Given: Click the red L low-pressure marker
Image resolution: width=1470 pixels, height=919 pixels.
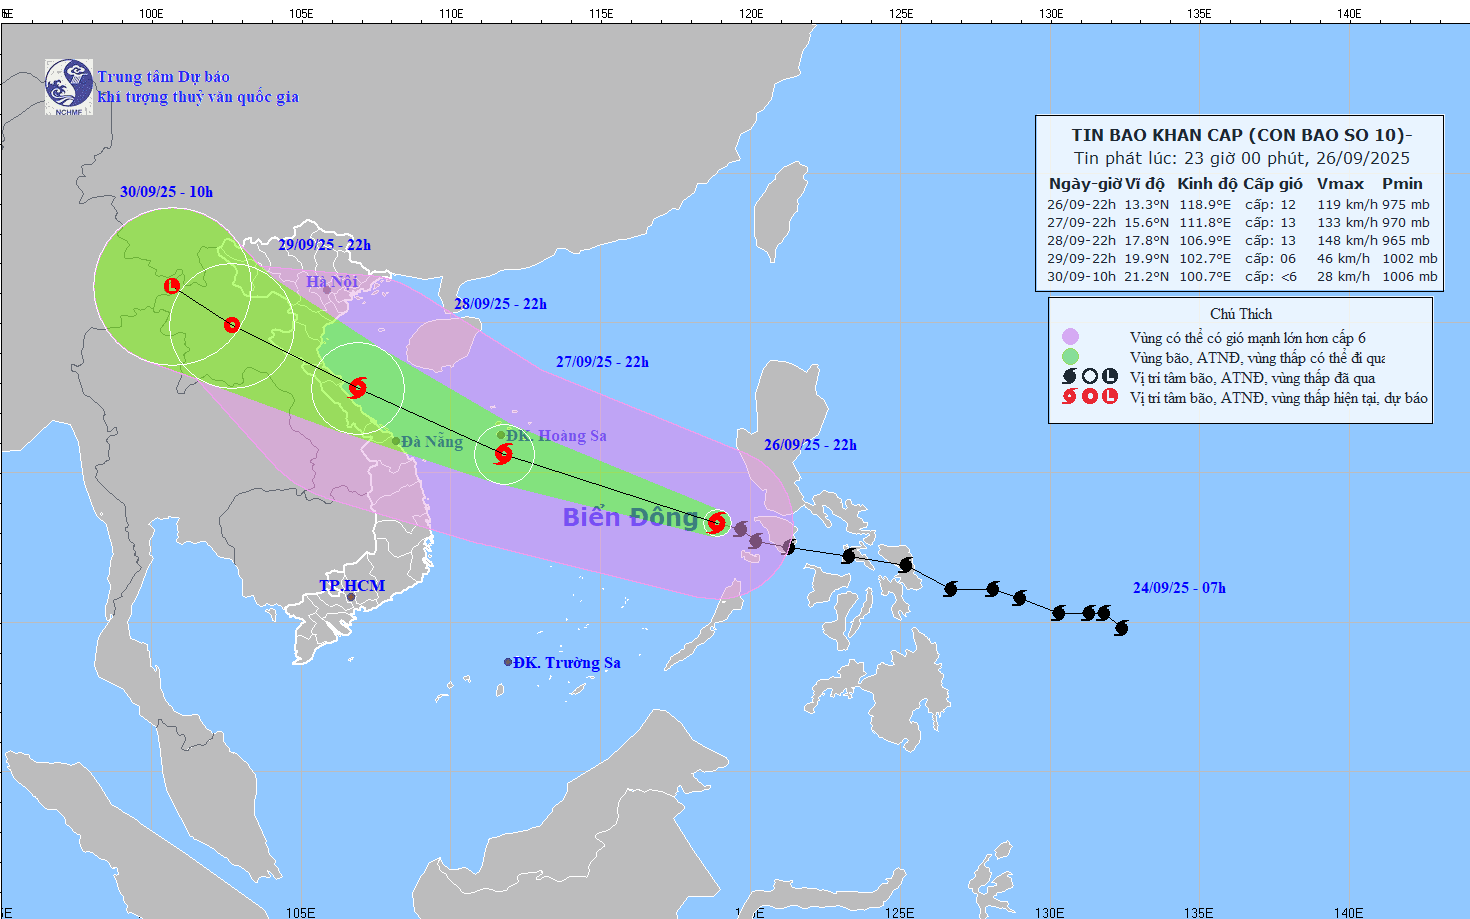Looking at the screenshot, I should pos(172,286).
